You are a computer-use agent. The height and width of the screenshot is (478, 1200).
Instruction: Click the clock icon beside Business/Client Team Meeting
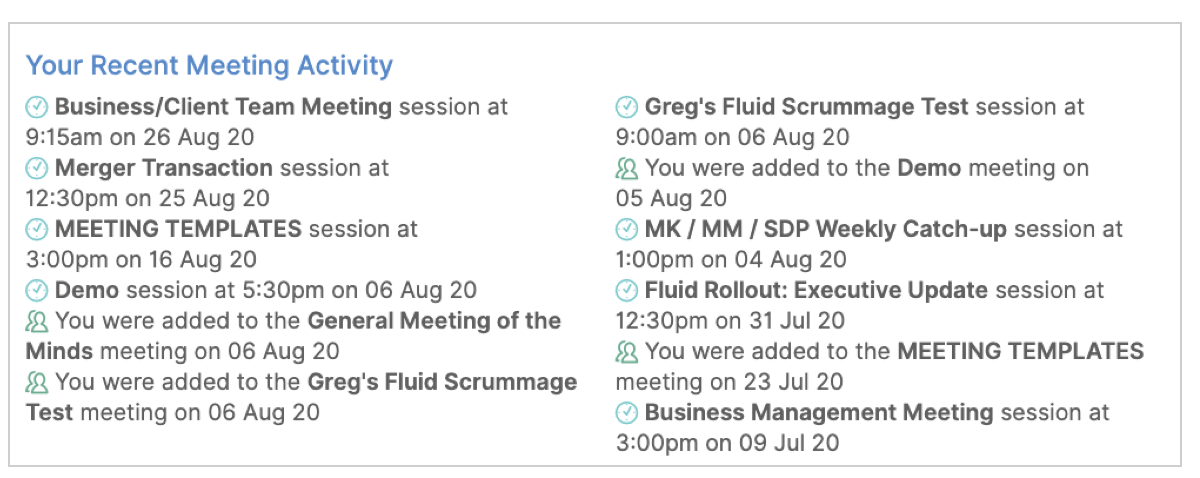coord(37,107)
